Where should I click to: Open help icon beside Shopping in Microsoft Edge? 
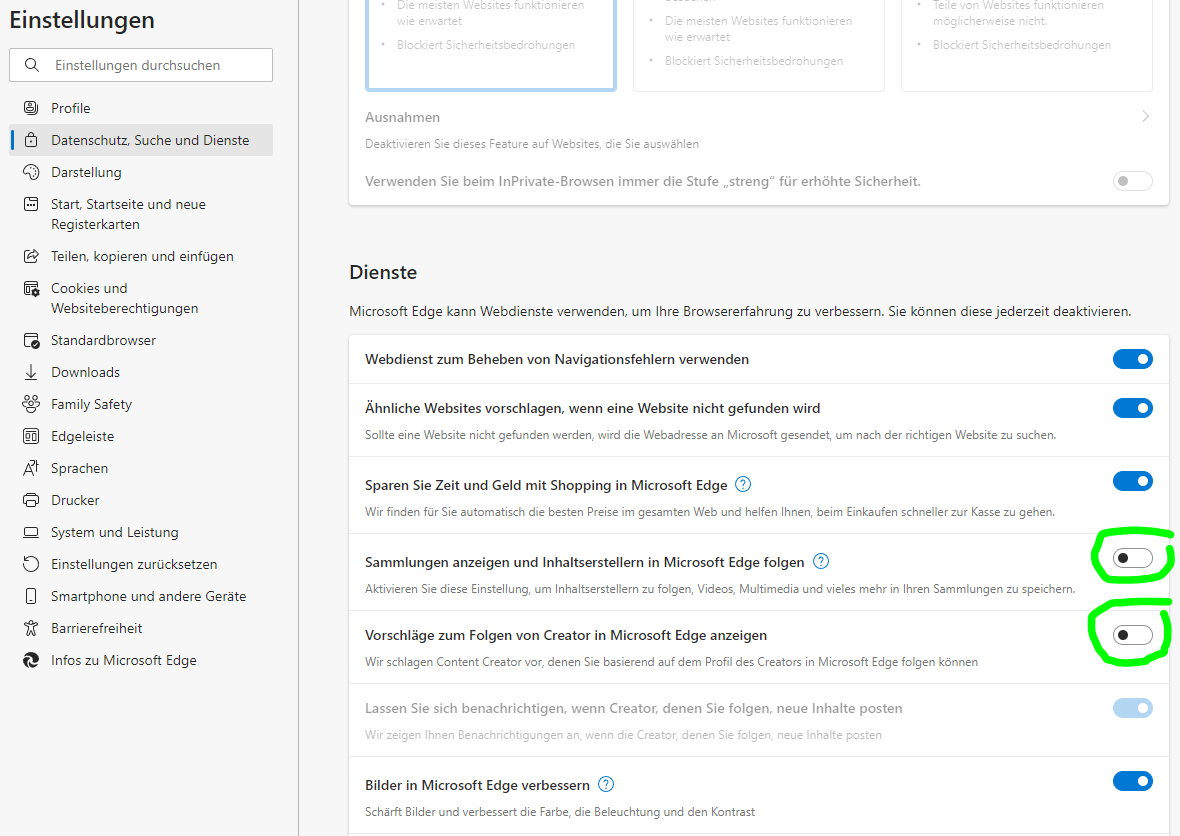click(743, 485)
